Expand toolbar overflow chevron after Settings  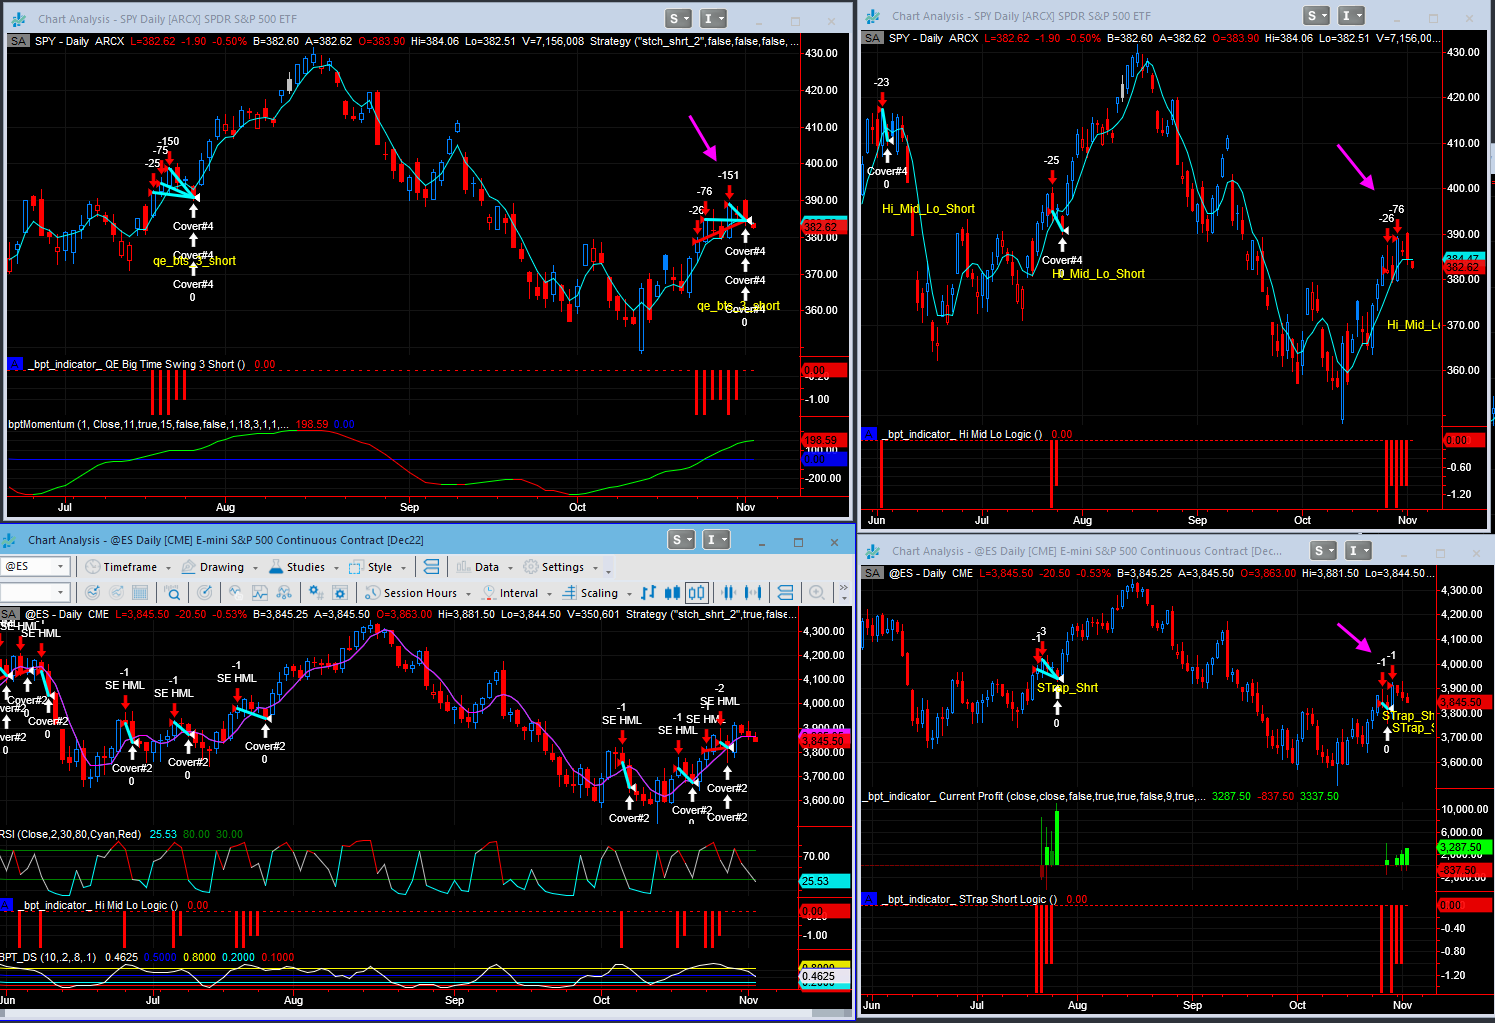pos(609,568)
